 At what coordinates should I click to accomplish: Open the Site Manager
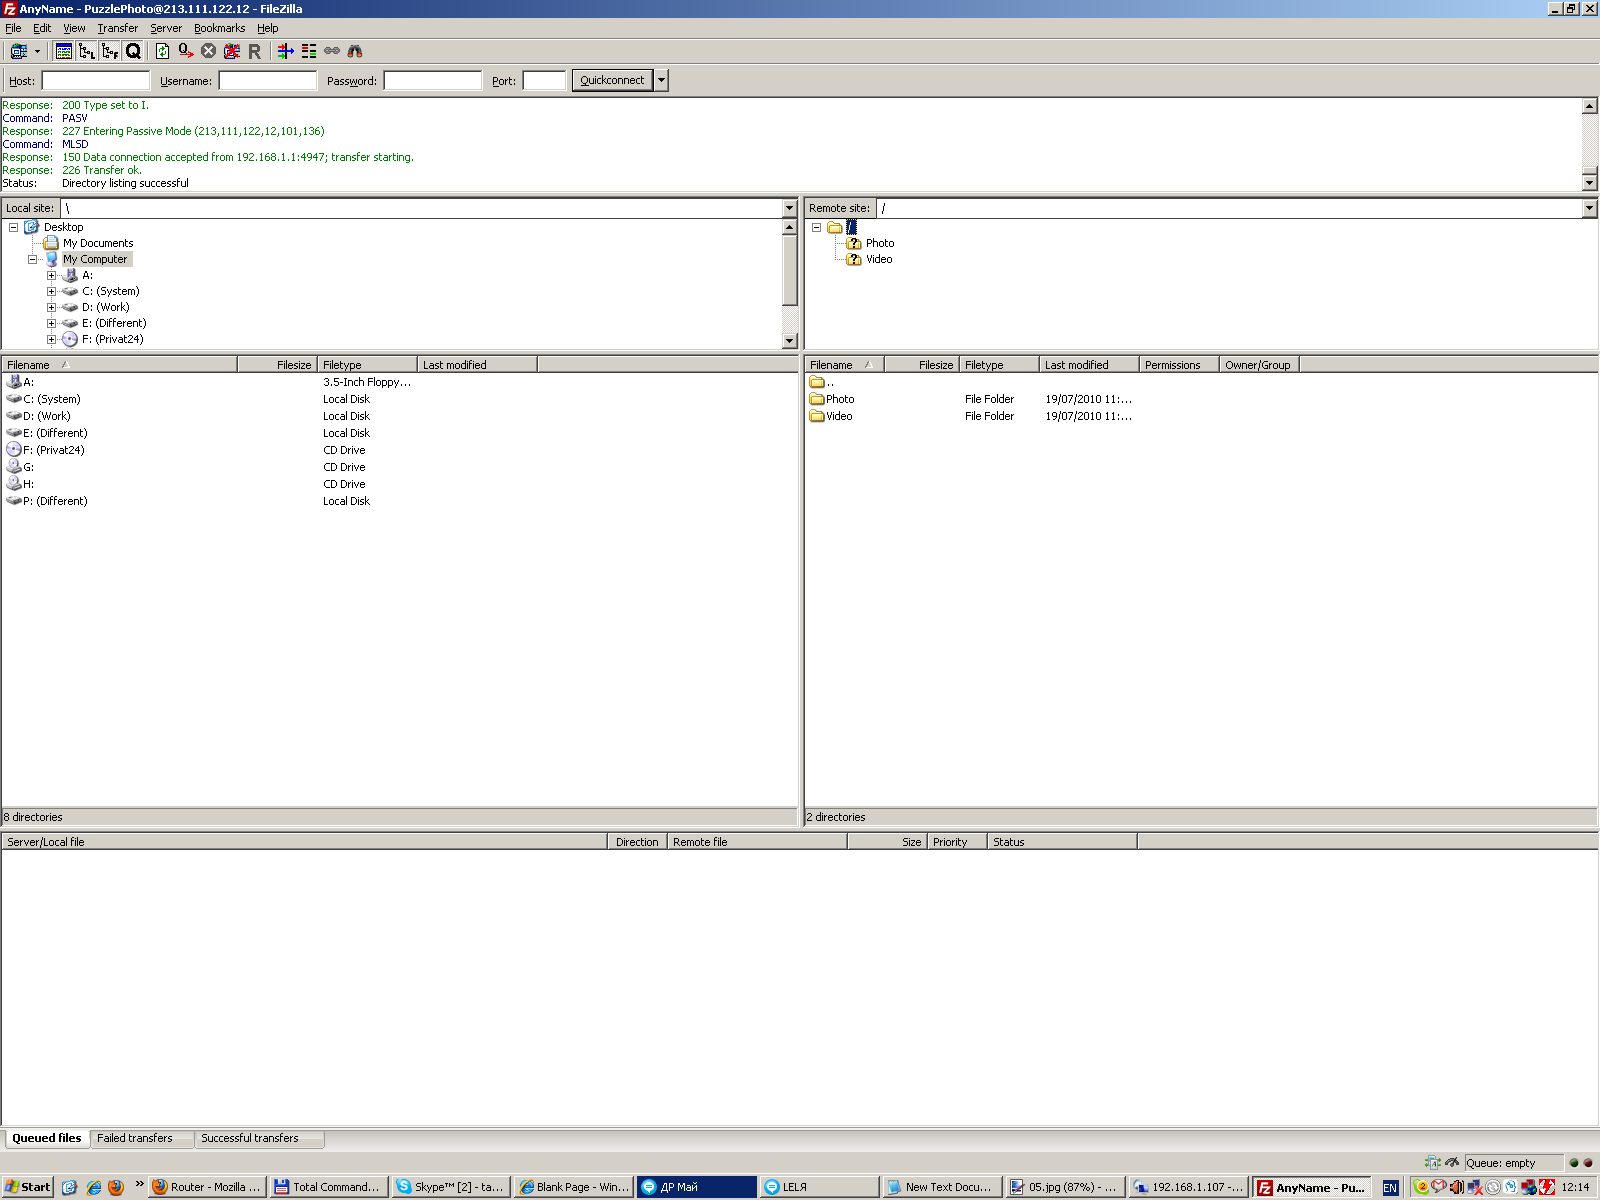click(x=18, y=51)
